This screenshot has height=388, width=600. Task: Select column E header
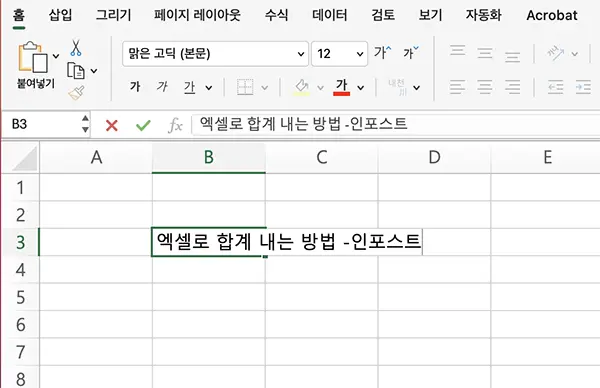point(547,157)
